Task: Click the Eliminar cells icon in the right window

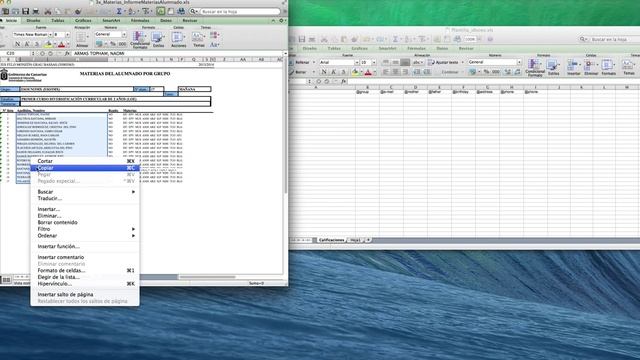Action: 591,67
